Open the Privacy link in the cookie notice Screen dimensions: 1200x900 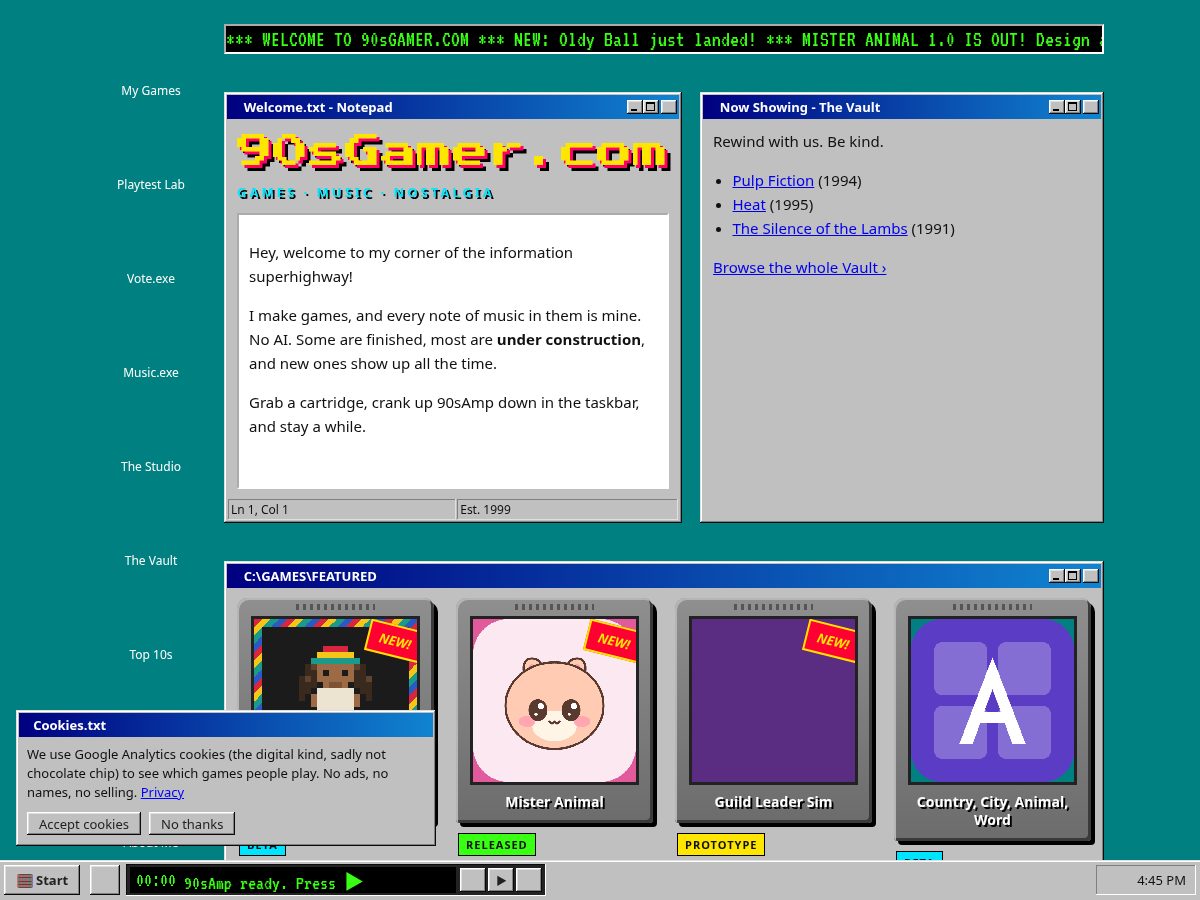162,792
